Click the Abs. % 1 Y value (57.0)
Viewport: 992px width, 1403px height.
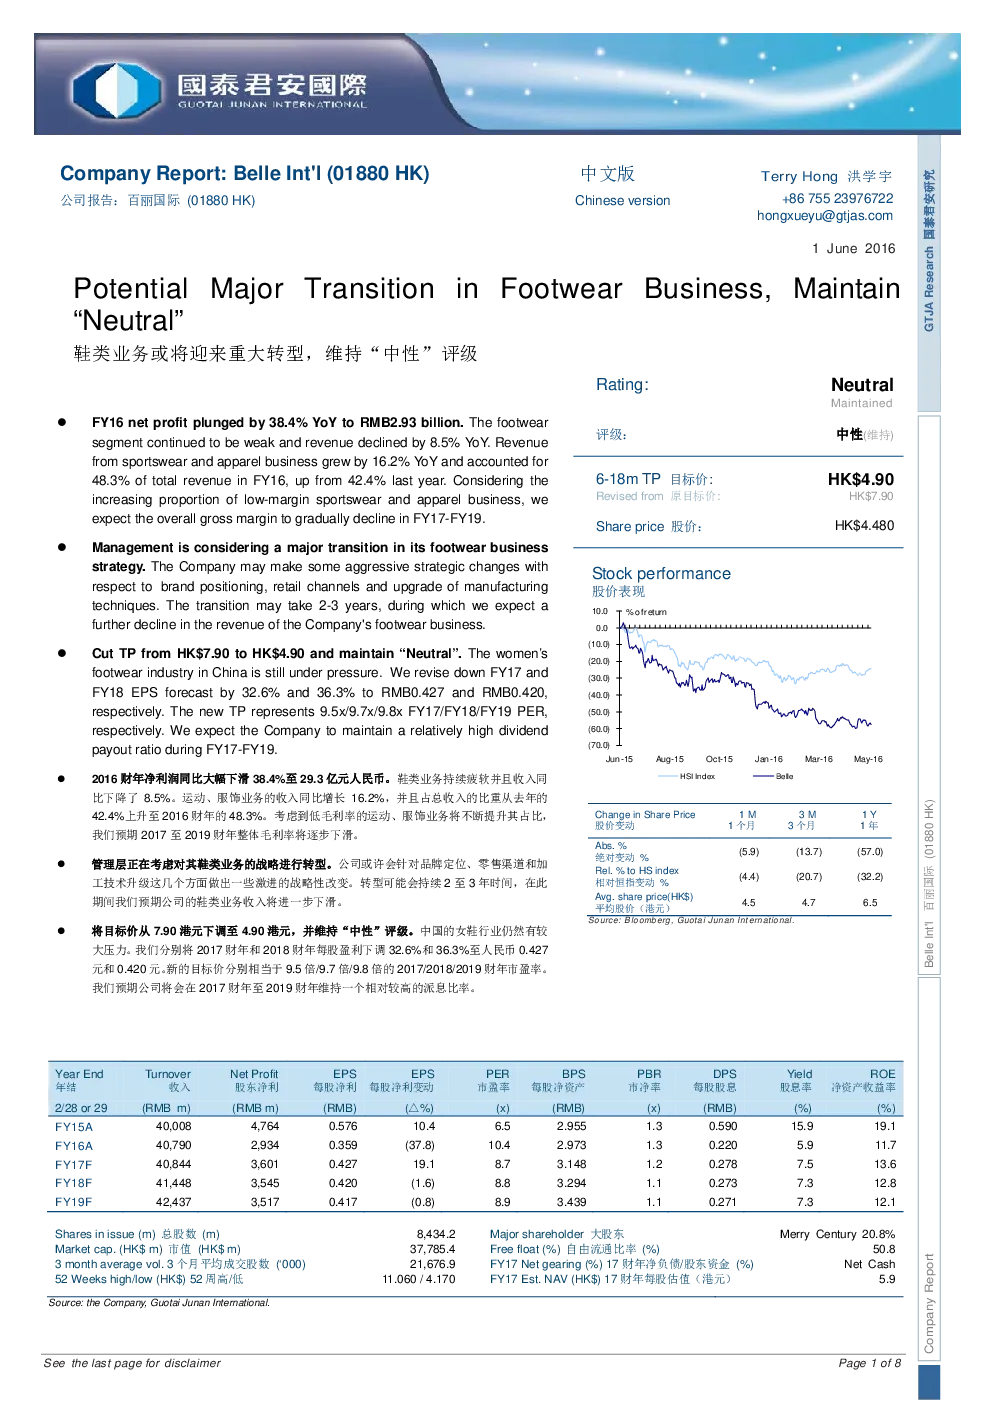(870, 852)
